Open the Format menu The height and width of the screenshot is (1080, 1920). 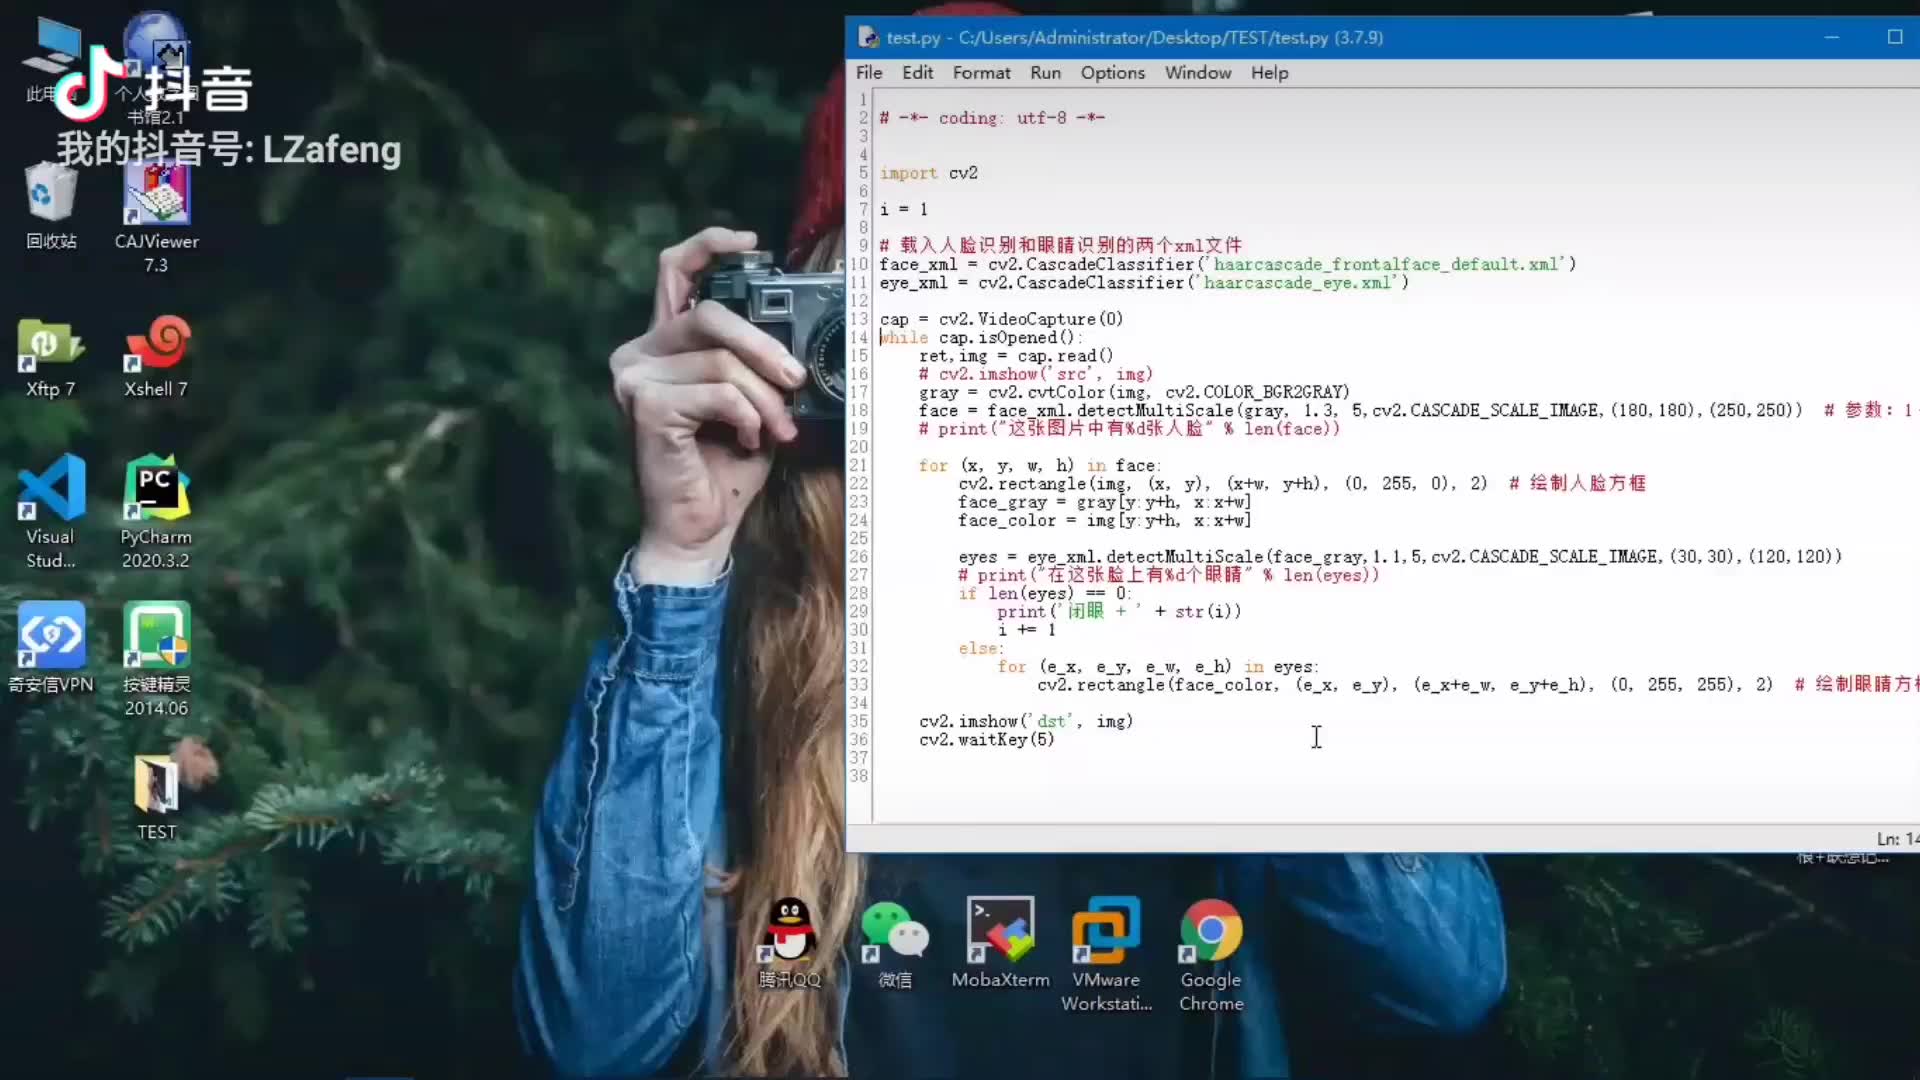pos(981,72)
